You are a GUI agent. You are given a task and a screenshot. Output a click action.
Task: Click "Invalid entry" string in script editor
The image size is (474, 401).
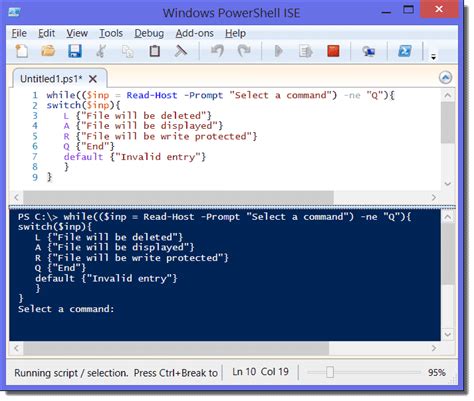[x=158, y=157]
